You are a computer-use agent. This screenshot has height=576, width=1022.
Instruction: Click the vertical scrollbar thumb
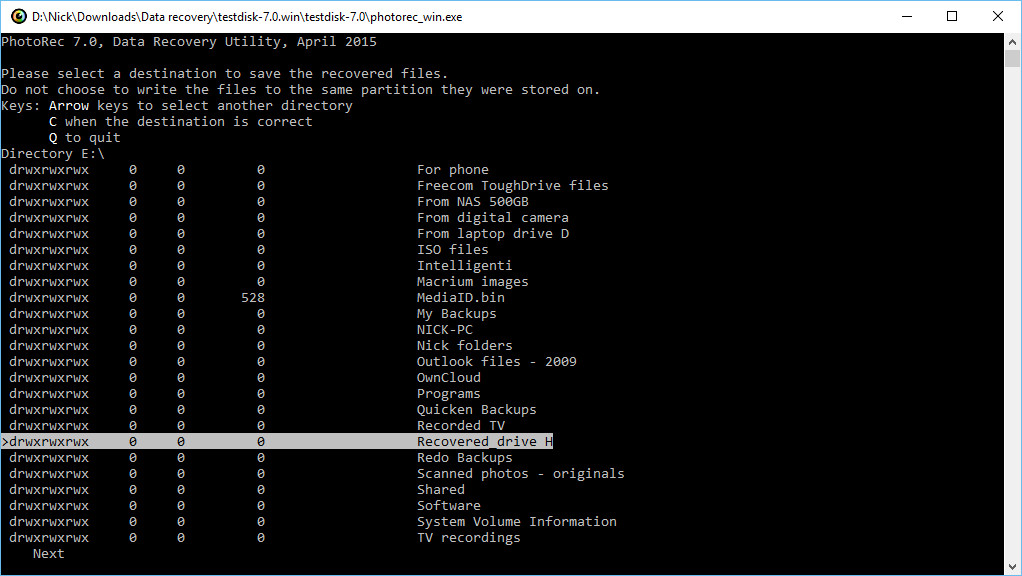coord(1012,59)
